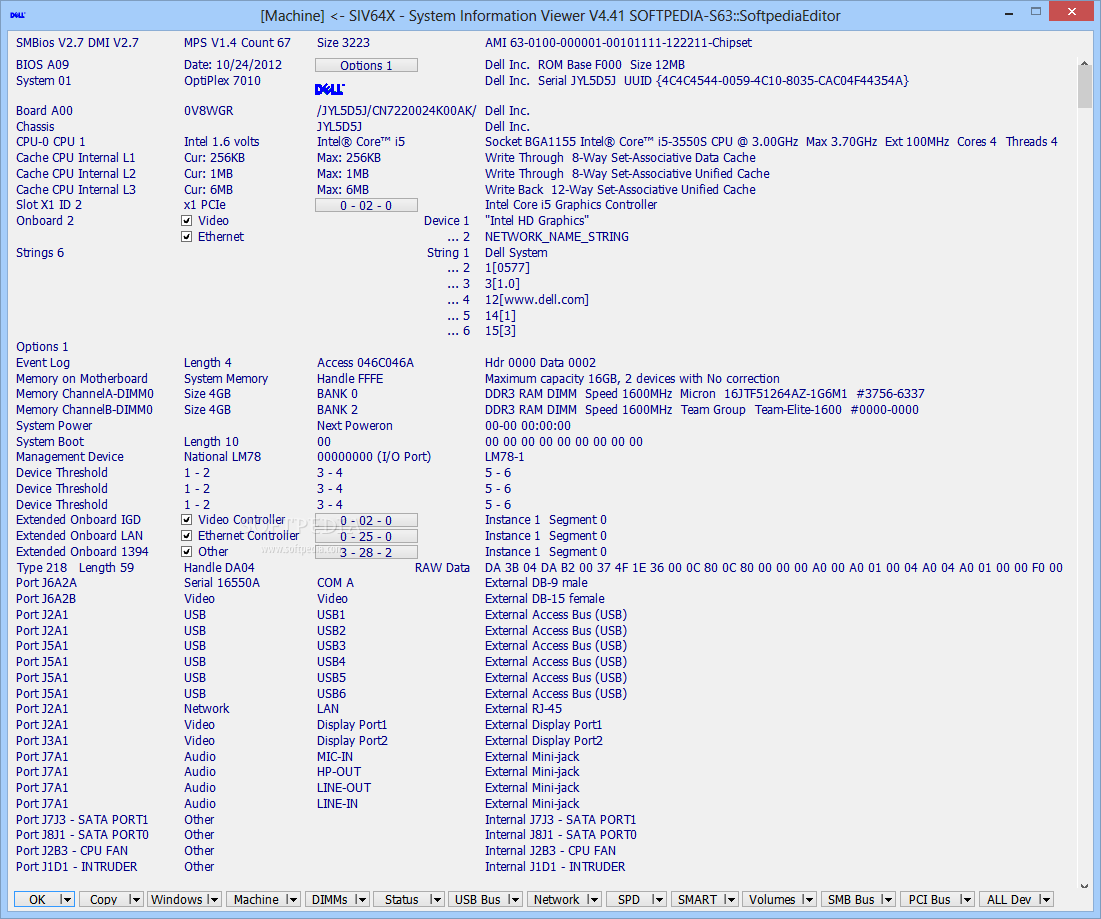Select the 'BIOS A09' entry
1101x919 pixels.
point(42,65)
